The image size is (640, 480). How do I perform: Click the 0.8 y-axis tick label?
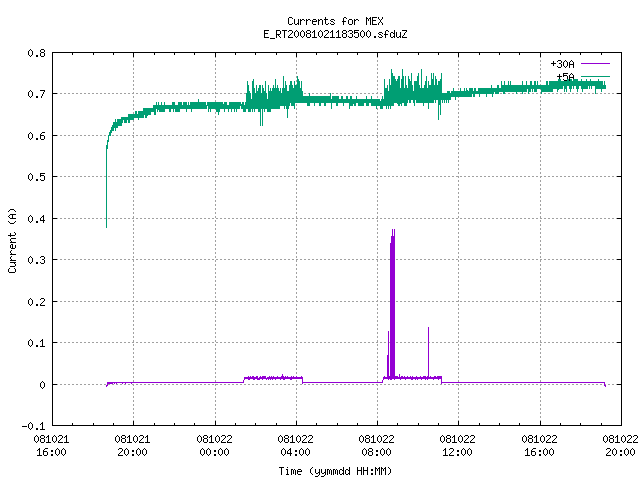tap(36, 53)
